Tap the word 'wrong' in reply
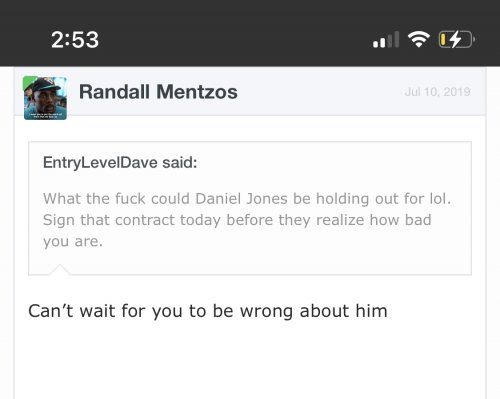This screenshot has width=500, height=399. [266, 311]
